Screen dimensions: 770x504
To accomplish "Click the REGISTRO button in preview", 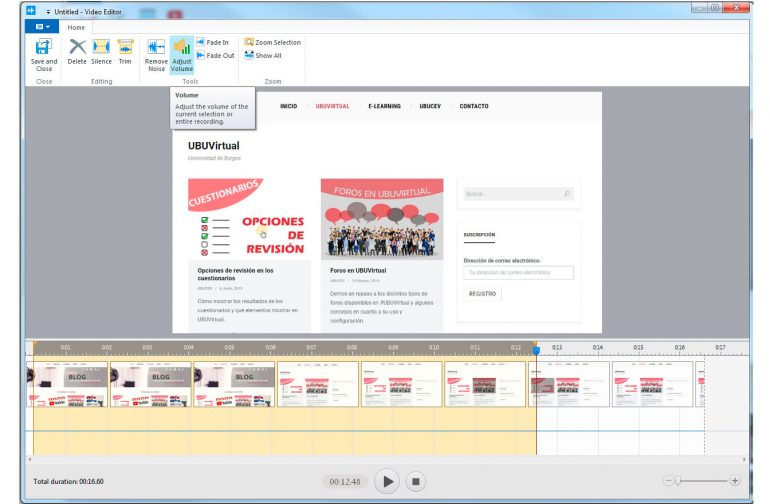I will pyautogui.click(x=482, y=294).
